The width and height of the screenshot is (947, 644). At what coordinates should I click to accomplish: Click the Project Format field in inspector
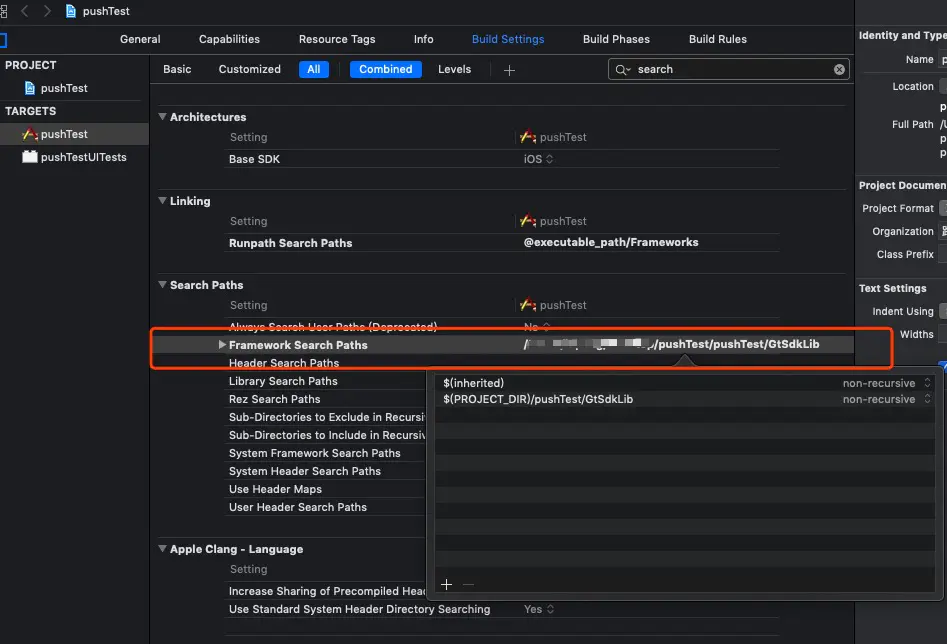click(943, 208)
